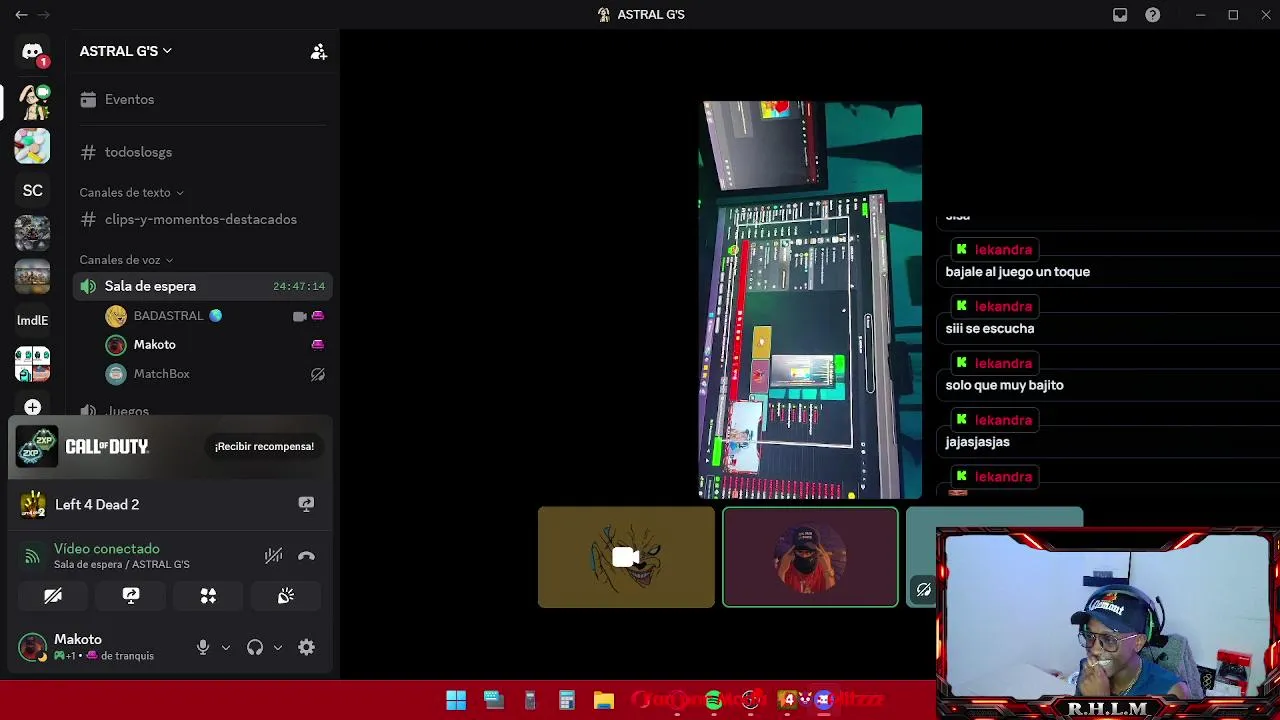This screenshot has height=720, width=1280.
Task: Open activities launcher button
Action: pyautogui.click(x=208, y=596)
